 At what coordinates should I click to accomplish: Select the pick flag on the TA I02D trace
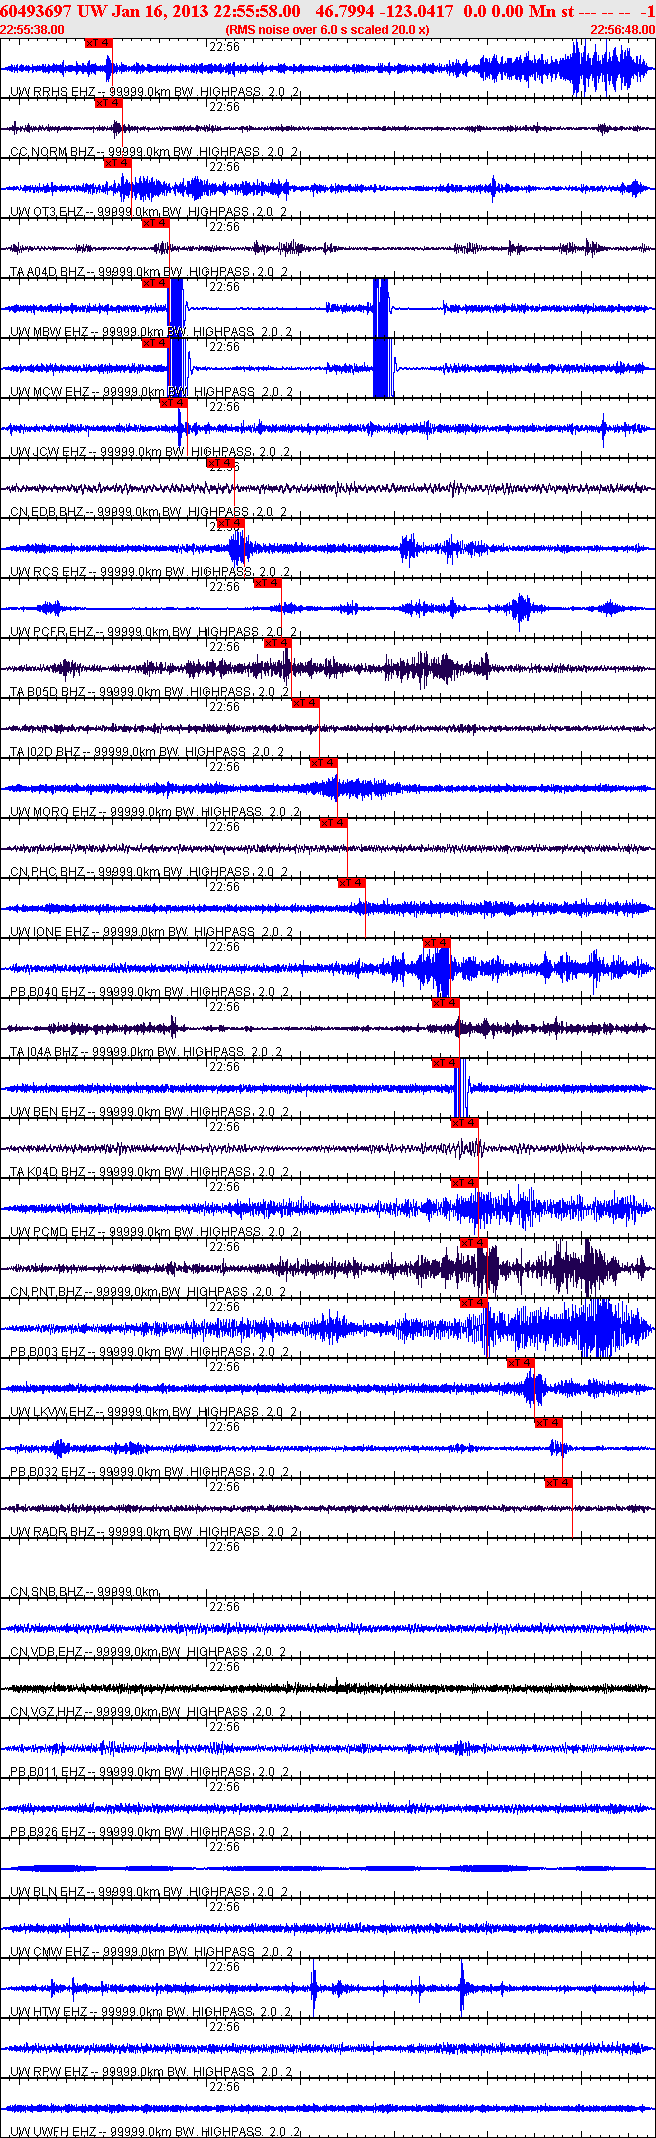point(305,703)
